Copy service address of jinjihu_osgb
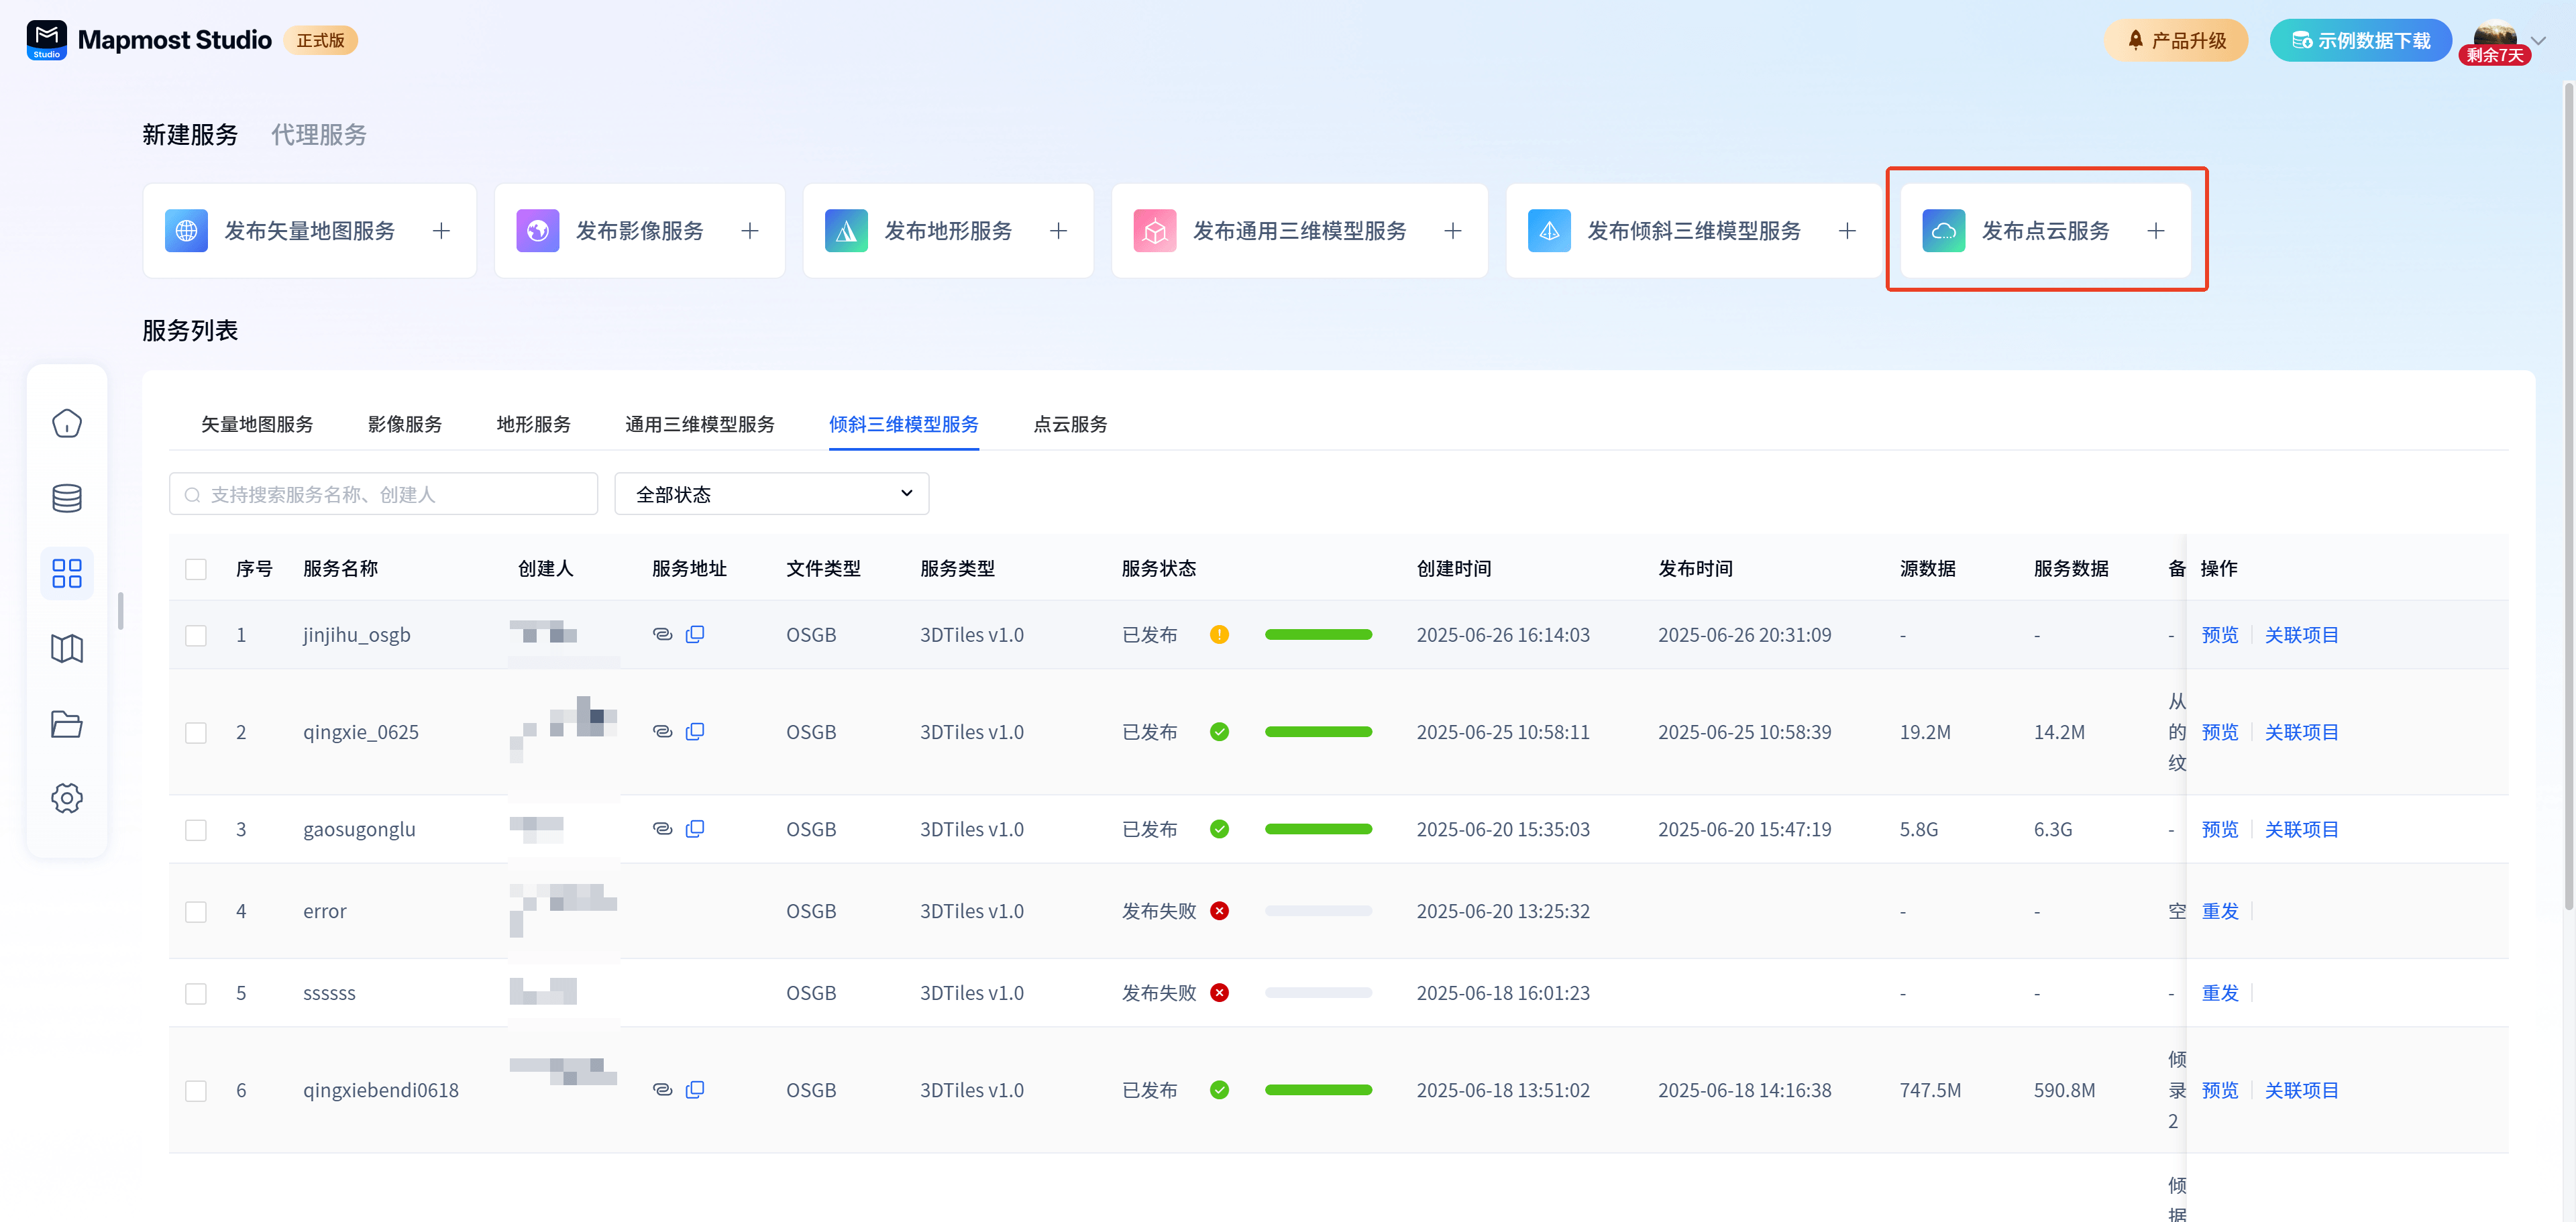The image size is (2576, 1222). tap(695, 634)
